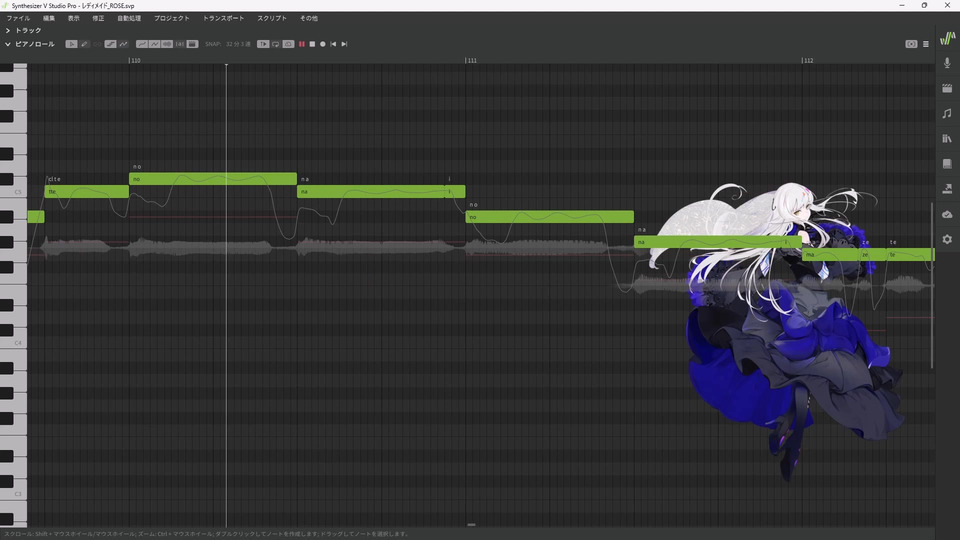Open the export panel icon
Viewport: 960px width, 540px height.
point(947,189)
